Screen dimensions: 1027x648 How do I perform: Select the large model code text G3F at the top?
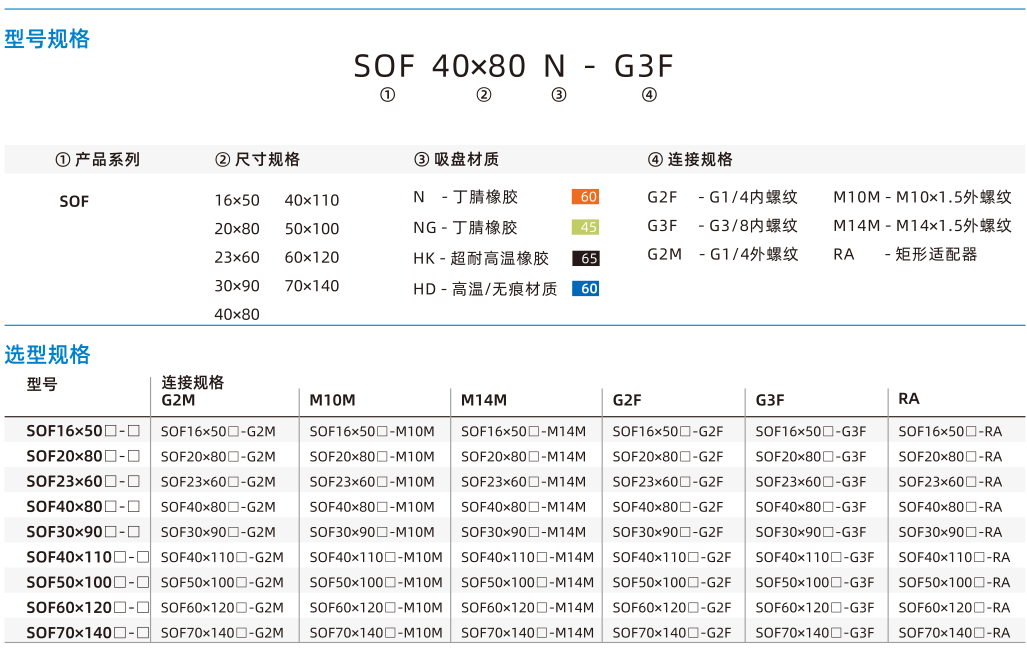(644, 66)
